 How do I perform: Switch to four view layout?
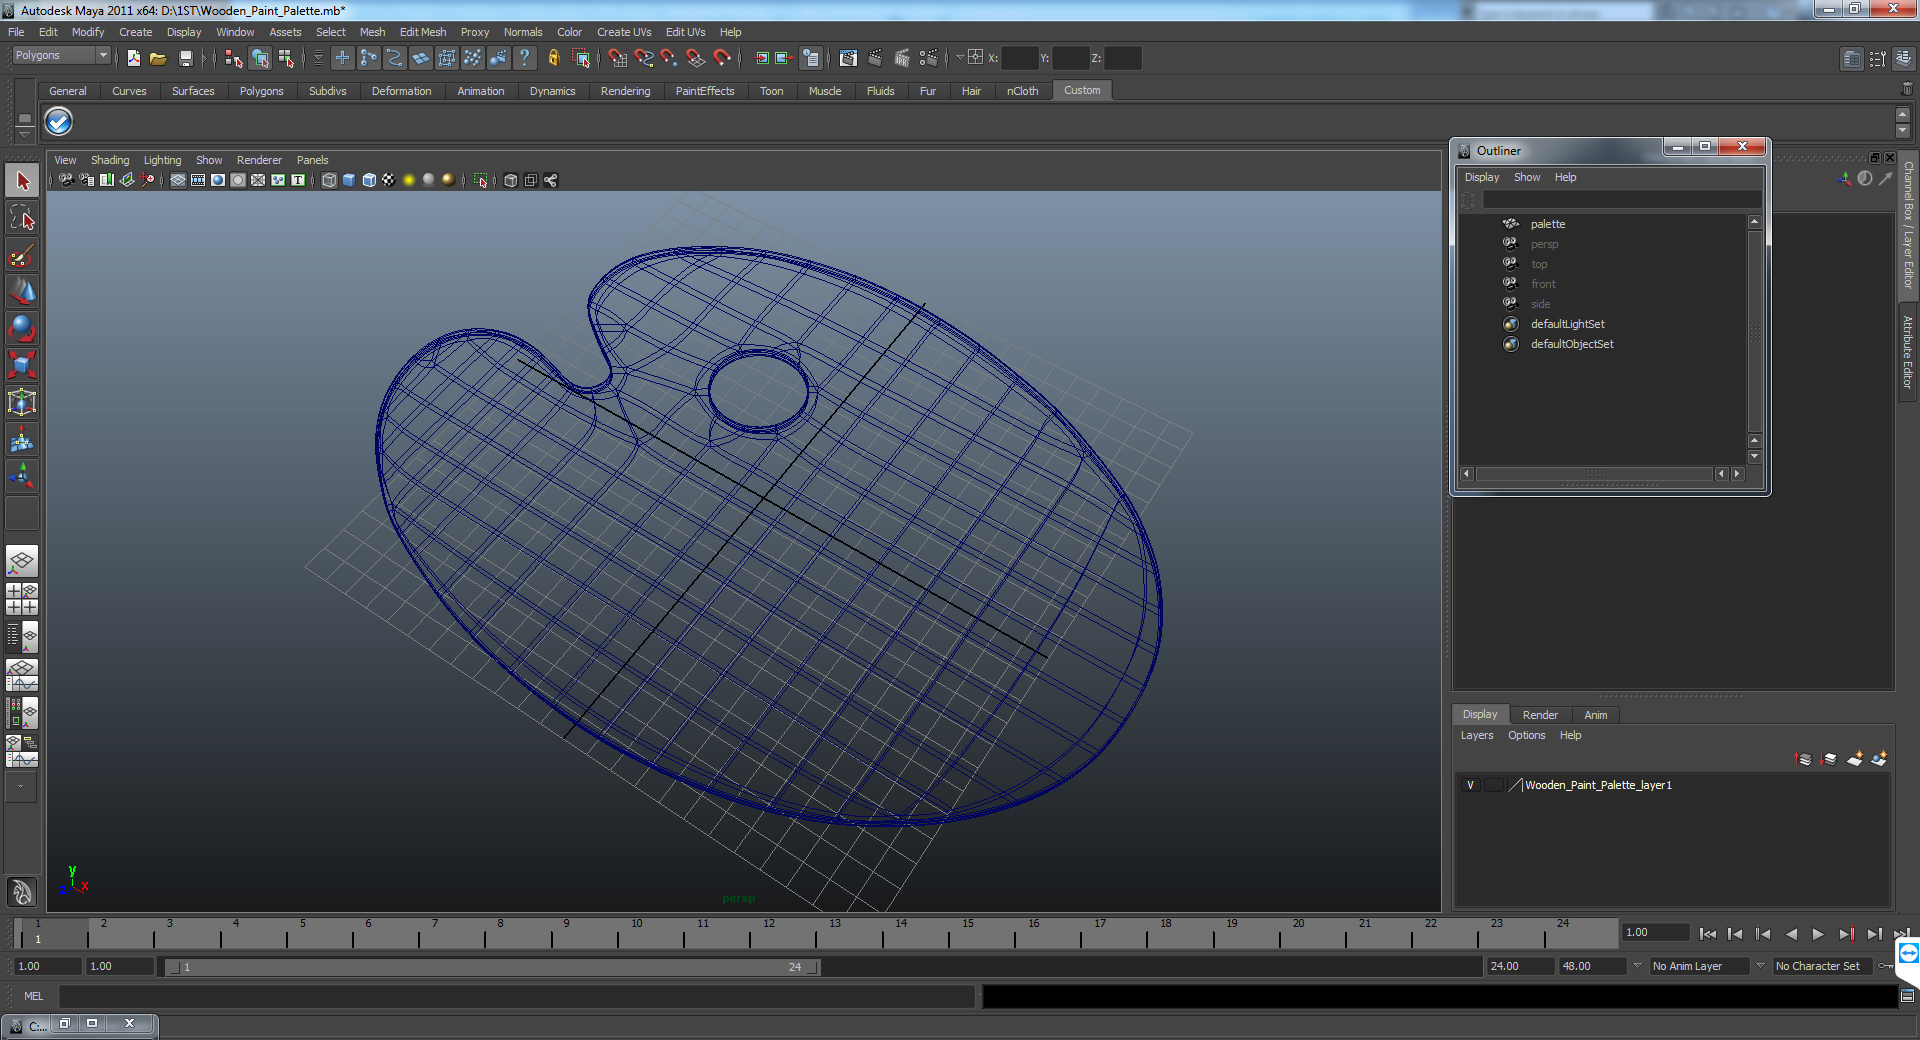(x=22, y=599)
